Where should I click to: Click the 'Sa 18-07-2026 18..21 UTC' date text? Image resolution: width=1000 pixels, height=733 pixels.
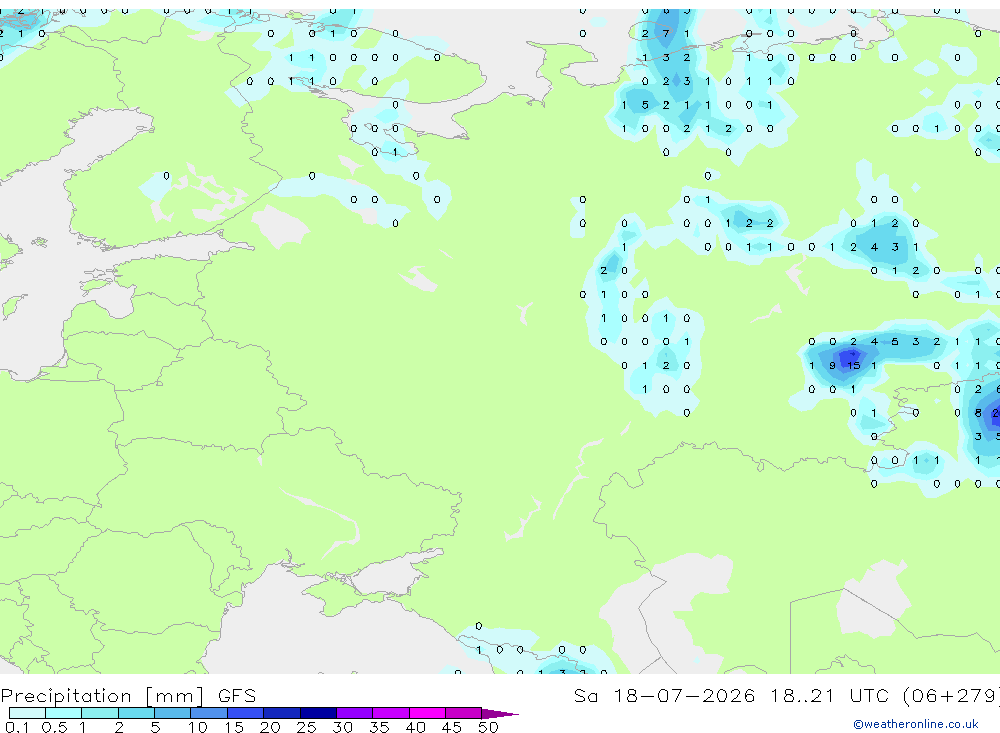click(732, 695)
